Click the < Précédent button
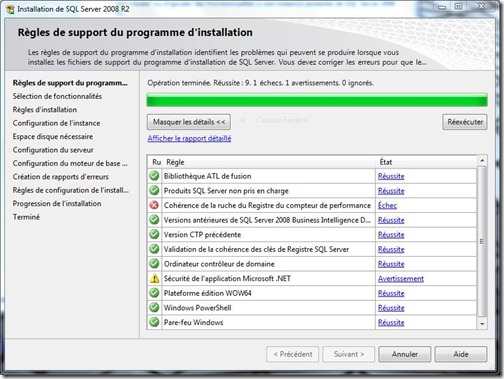504x379 pixels. pyautogui.click(x=293, y=354)
